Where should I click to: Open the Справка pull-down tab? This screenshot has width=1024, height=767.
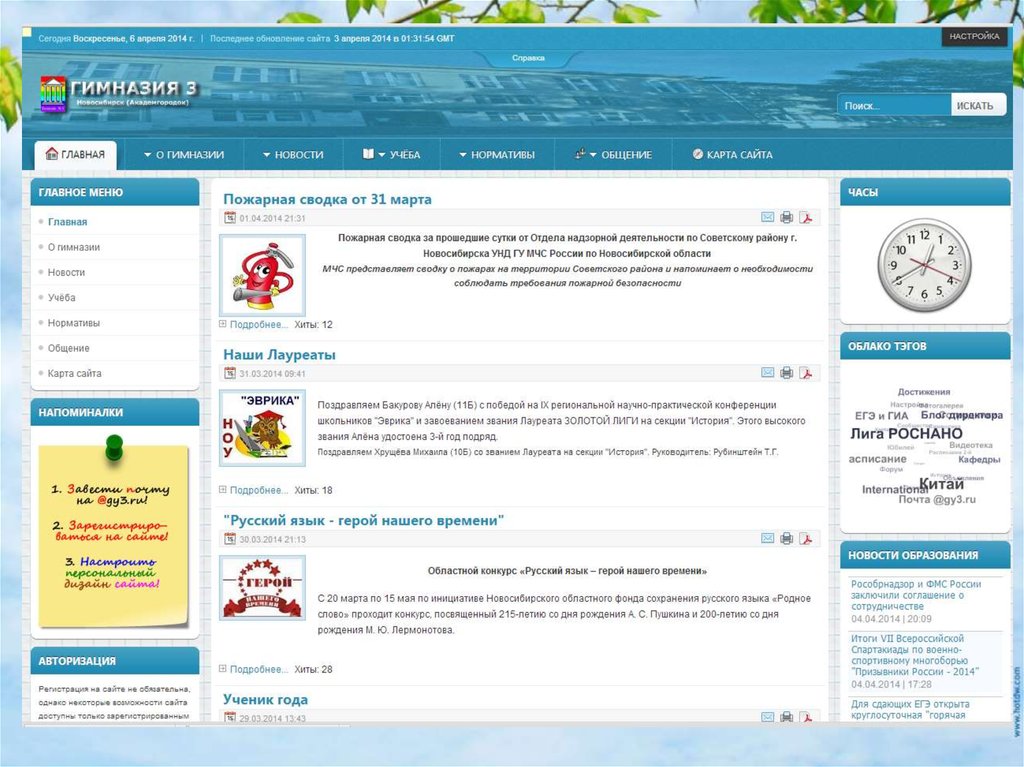(x=528, y=58)
